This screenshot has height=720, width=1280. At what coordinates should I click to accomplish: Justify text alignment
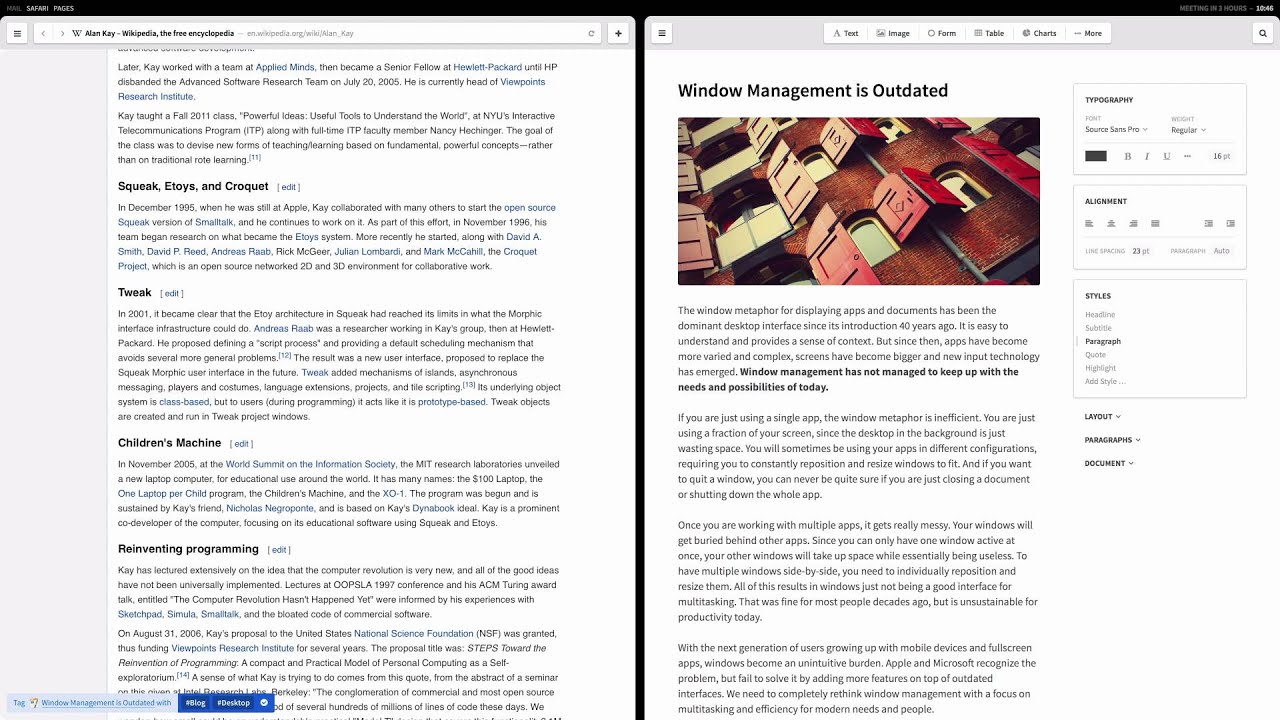coord(1155,224)
